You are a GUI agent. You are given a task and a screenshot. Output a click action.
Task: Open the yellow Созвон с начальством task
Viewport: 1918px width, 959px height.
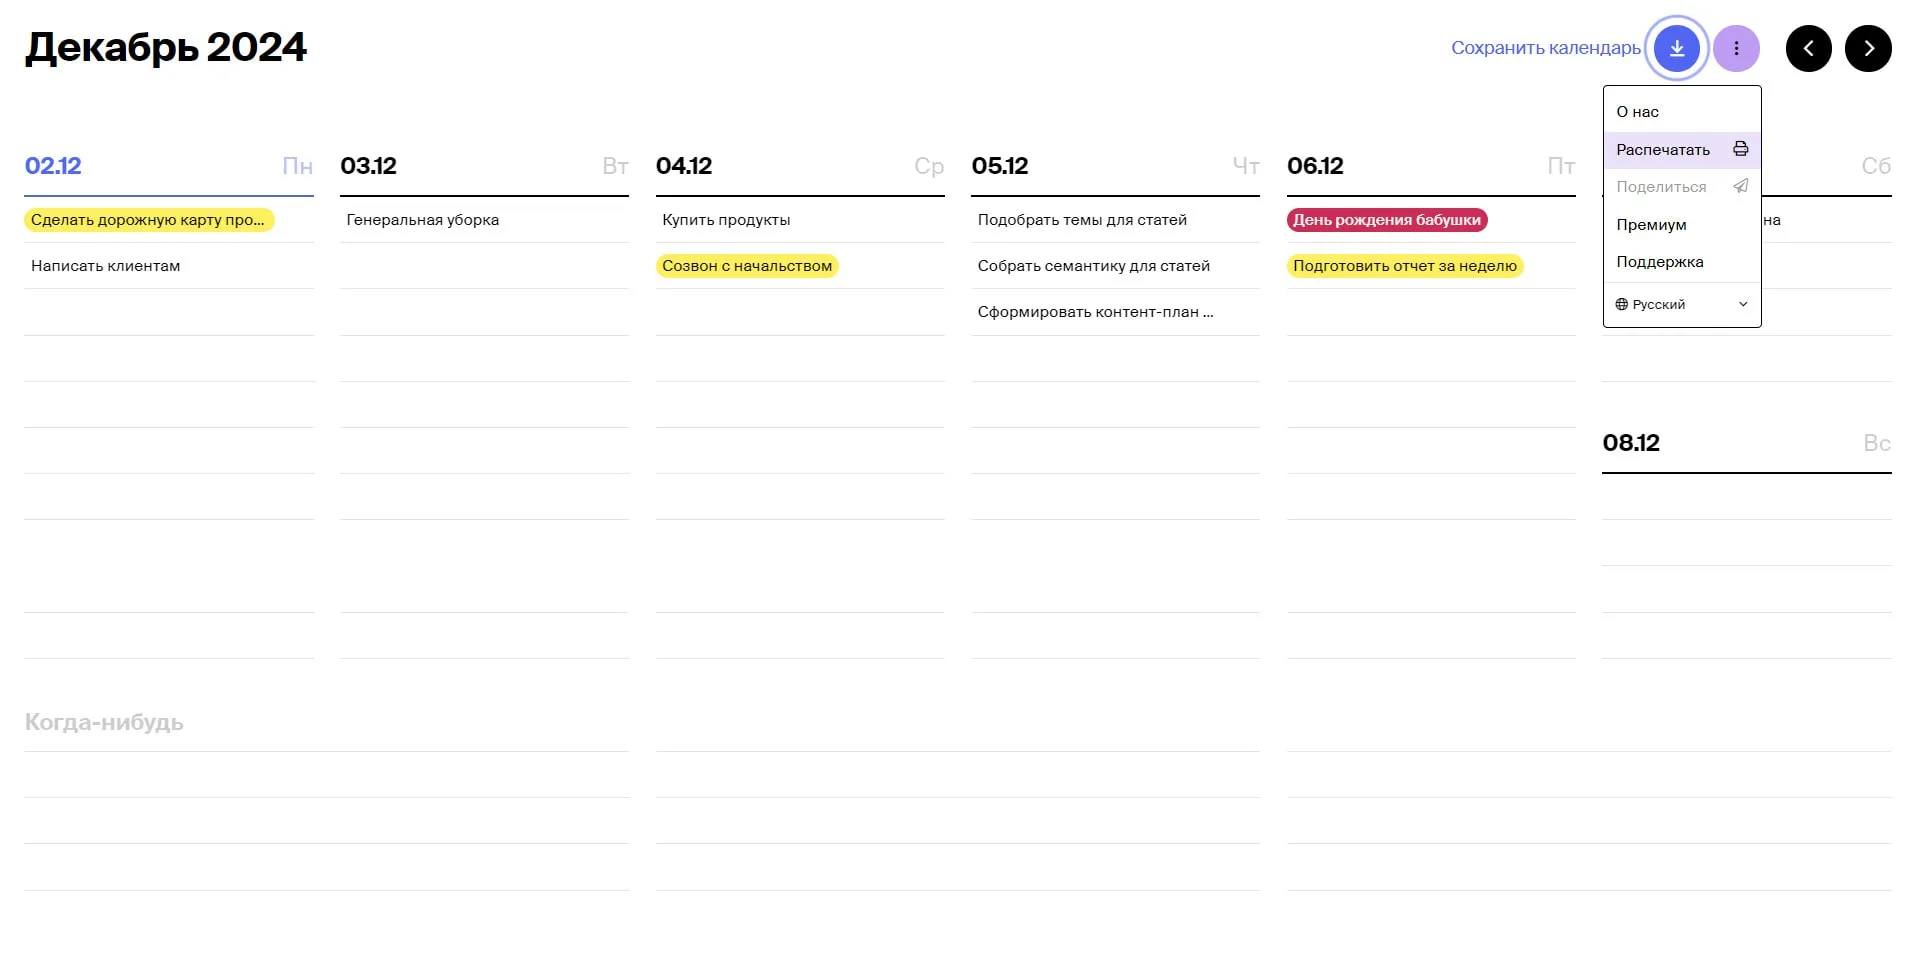[x=747, y=266]
